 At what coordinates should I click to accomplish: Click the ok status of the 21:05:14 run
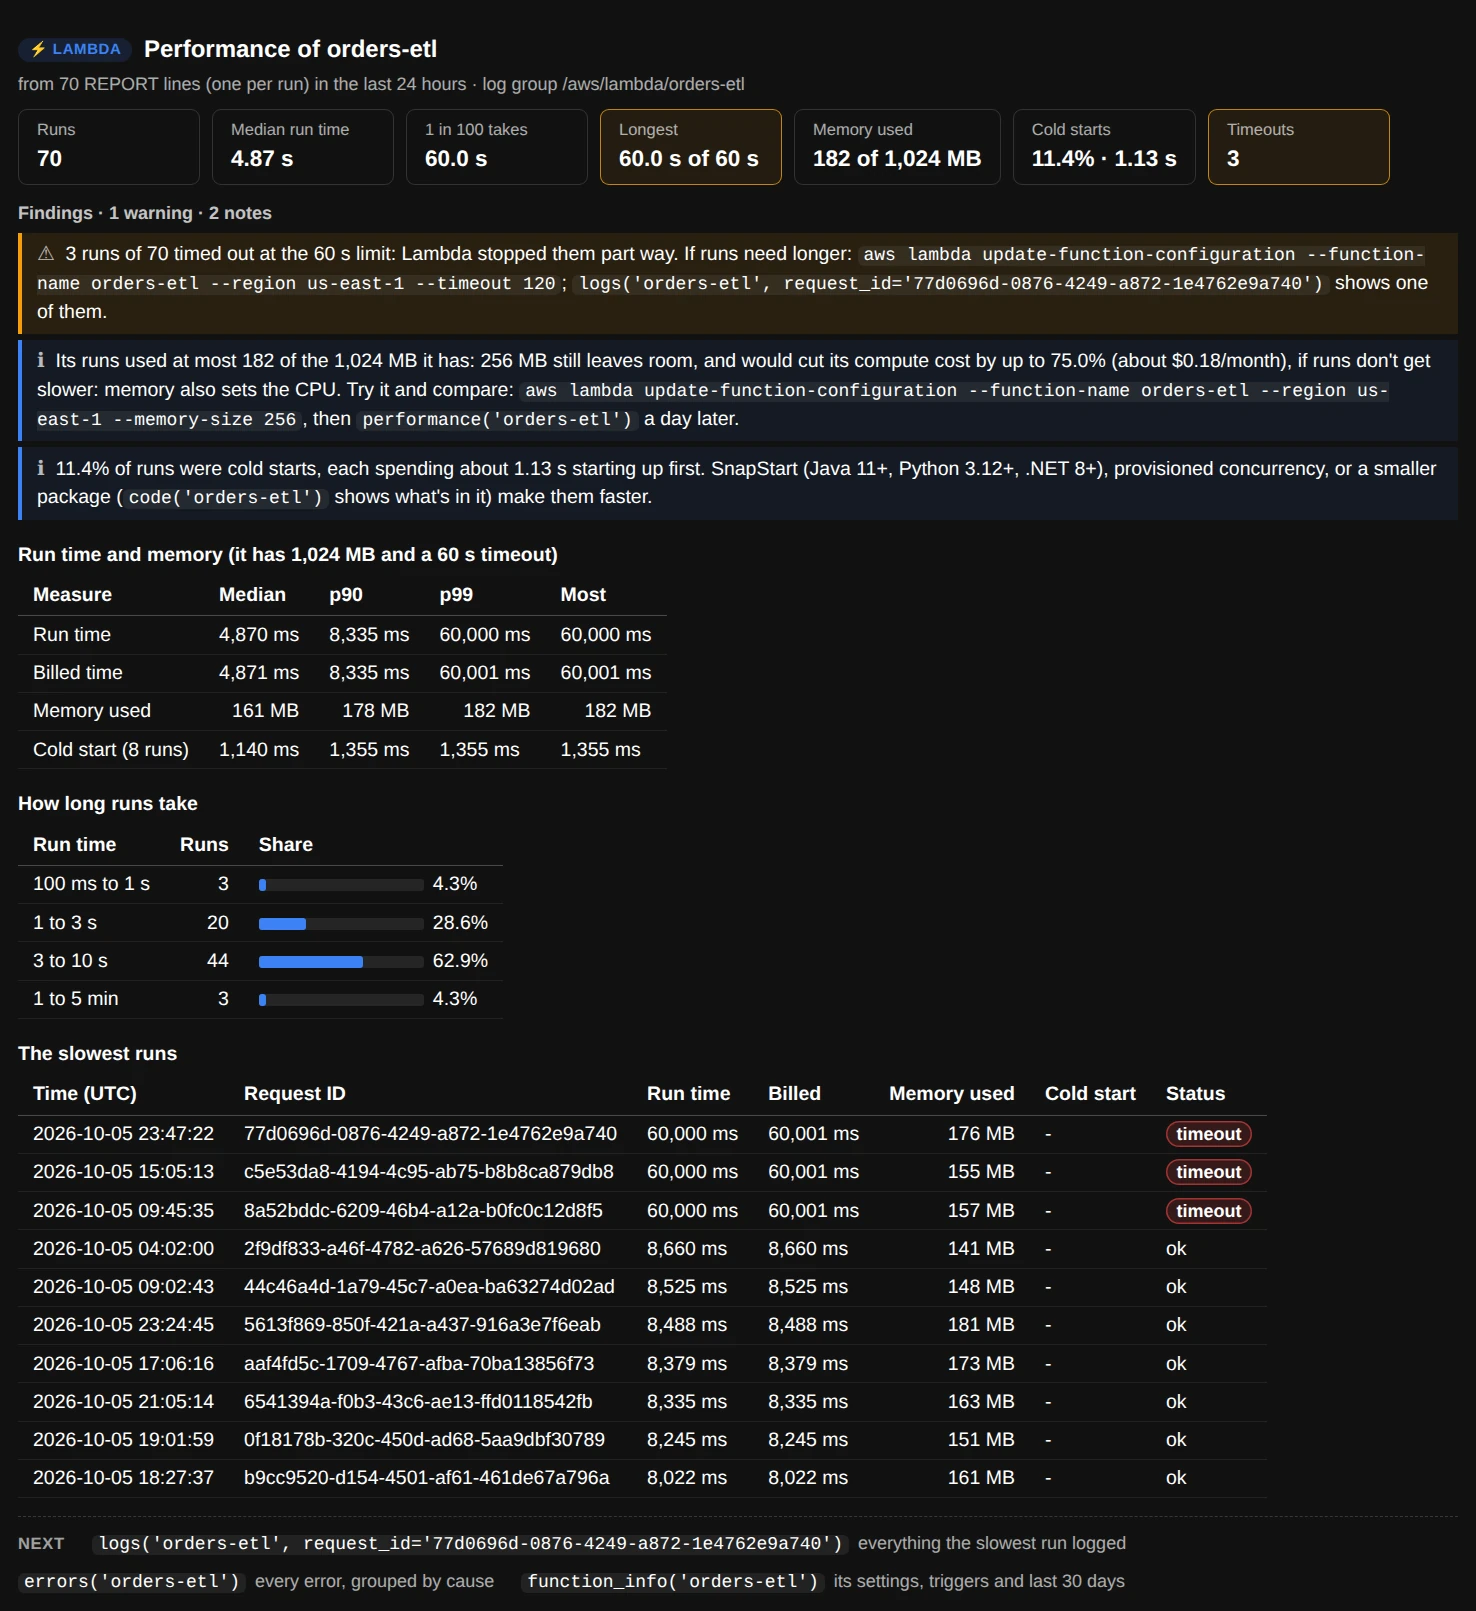pyautogui.click(x=1176, y=1402)
